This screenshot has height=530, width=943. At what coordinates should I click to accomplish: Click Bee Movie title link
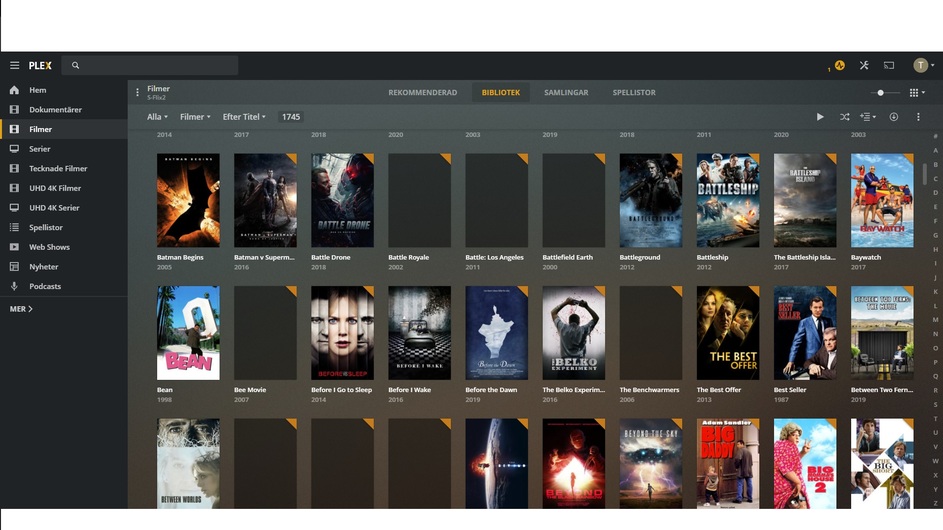click(x=250, y=390)
